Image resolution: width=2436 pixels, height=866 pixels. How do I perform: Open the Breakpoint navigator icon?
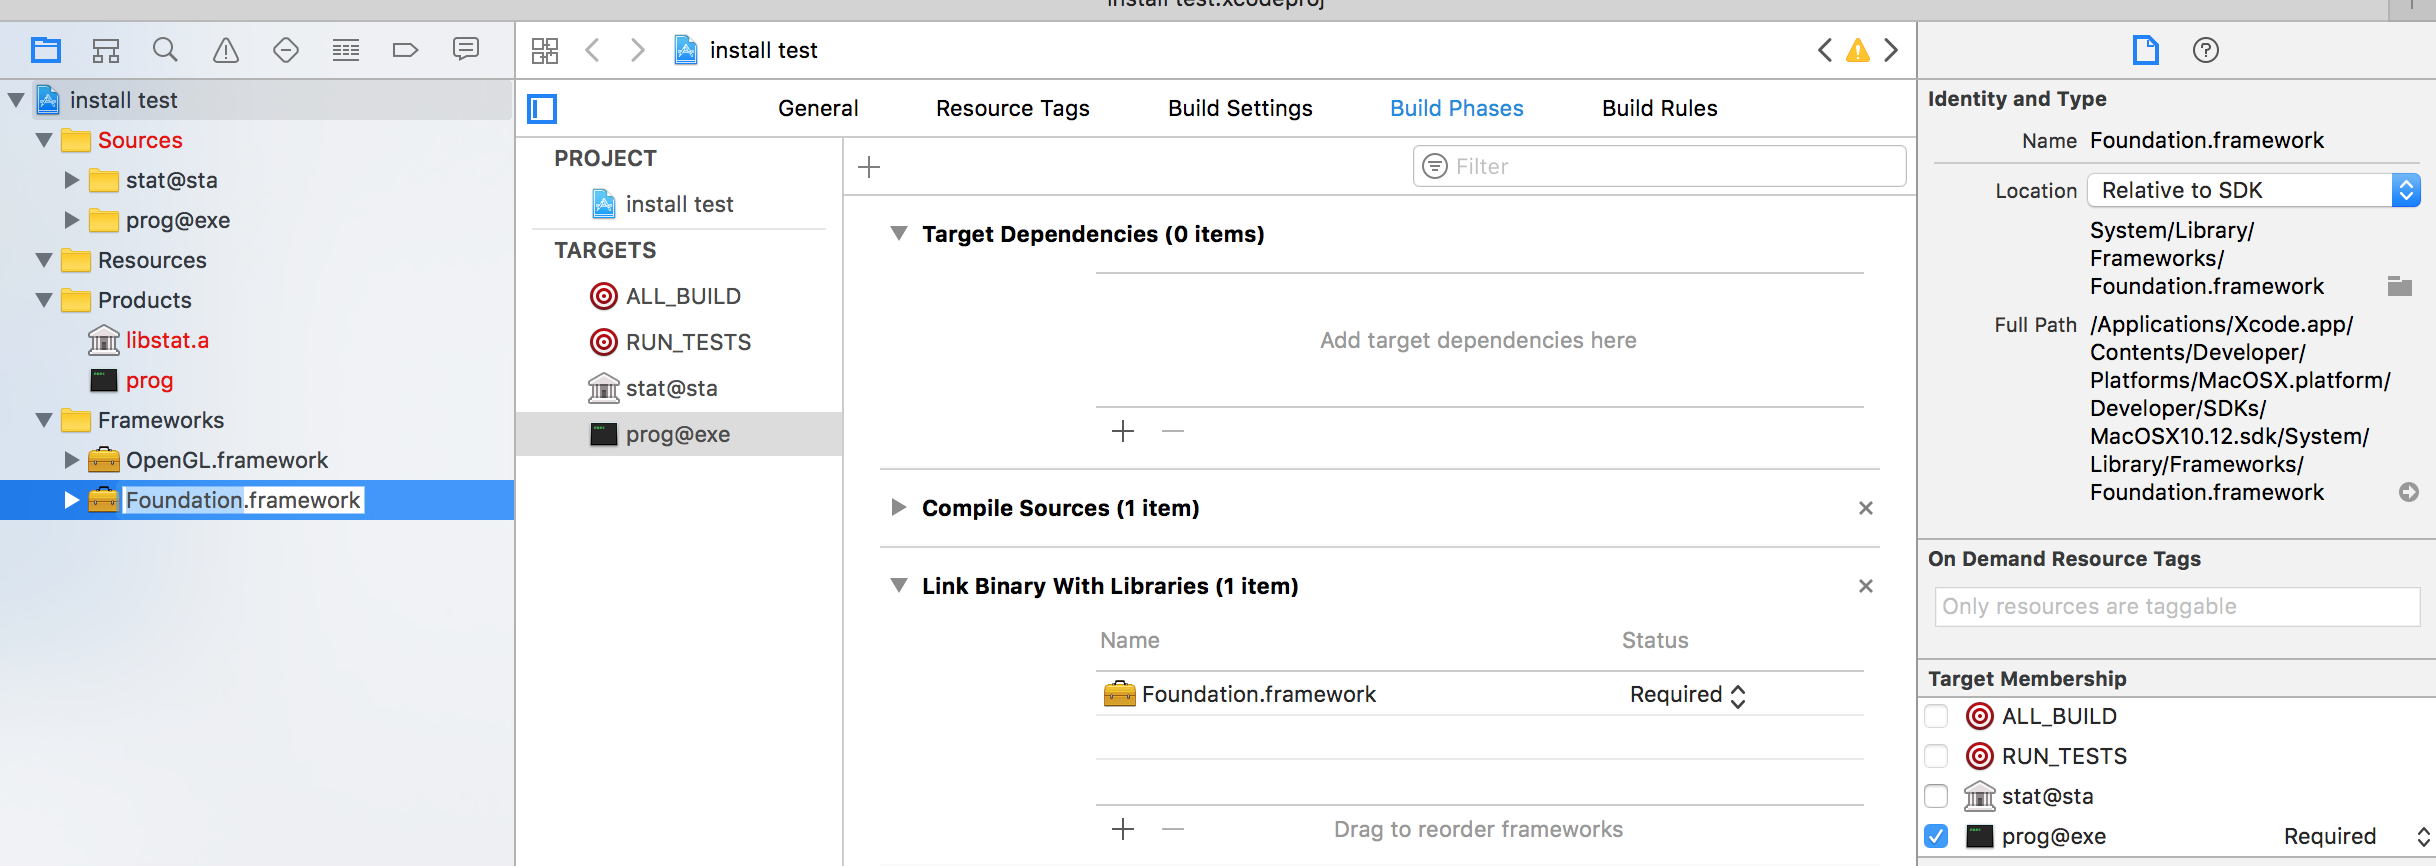[405, 50]
